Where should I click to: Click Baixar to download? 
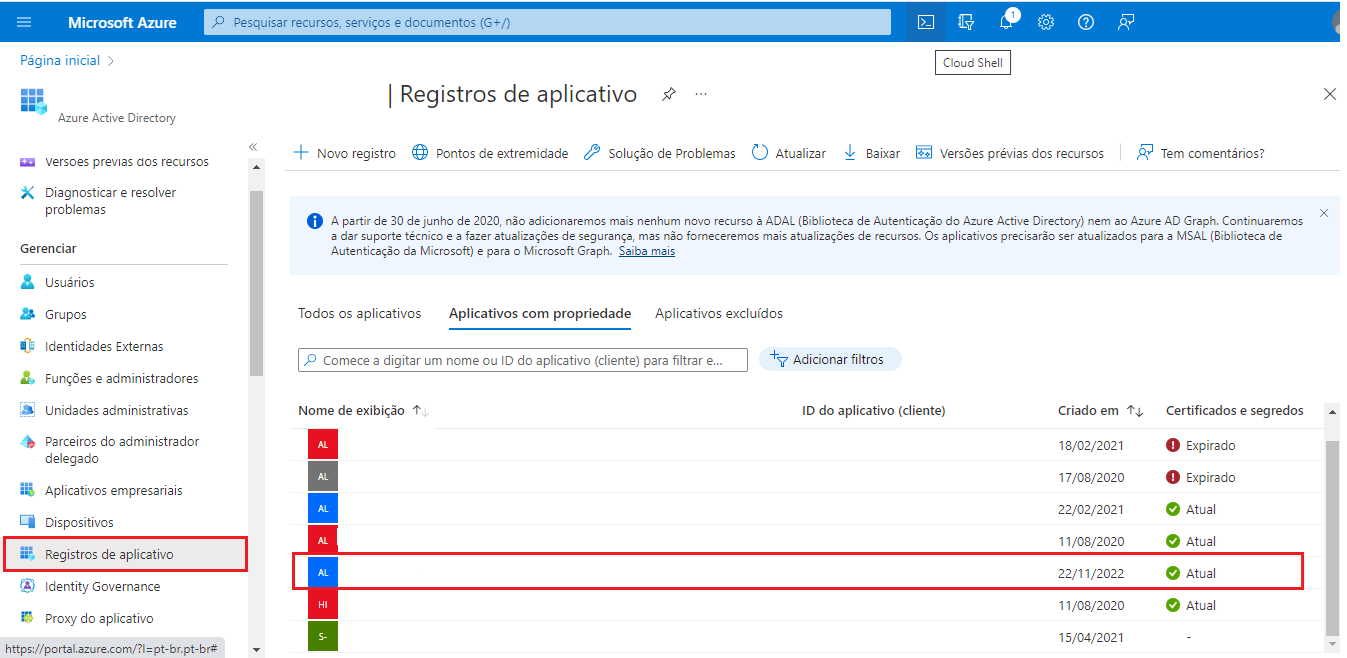pyautogui.click(x=871, y=153)
